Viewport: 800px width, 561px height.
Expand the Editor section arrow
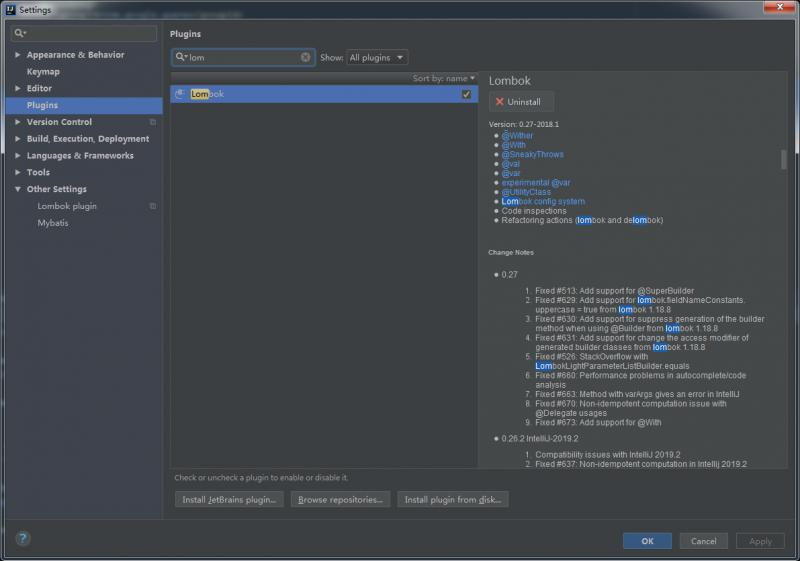[x=17, y=88]
